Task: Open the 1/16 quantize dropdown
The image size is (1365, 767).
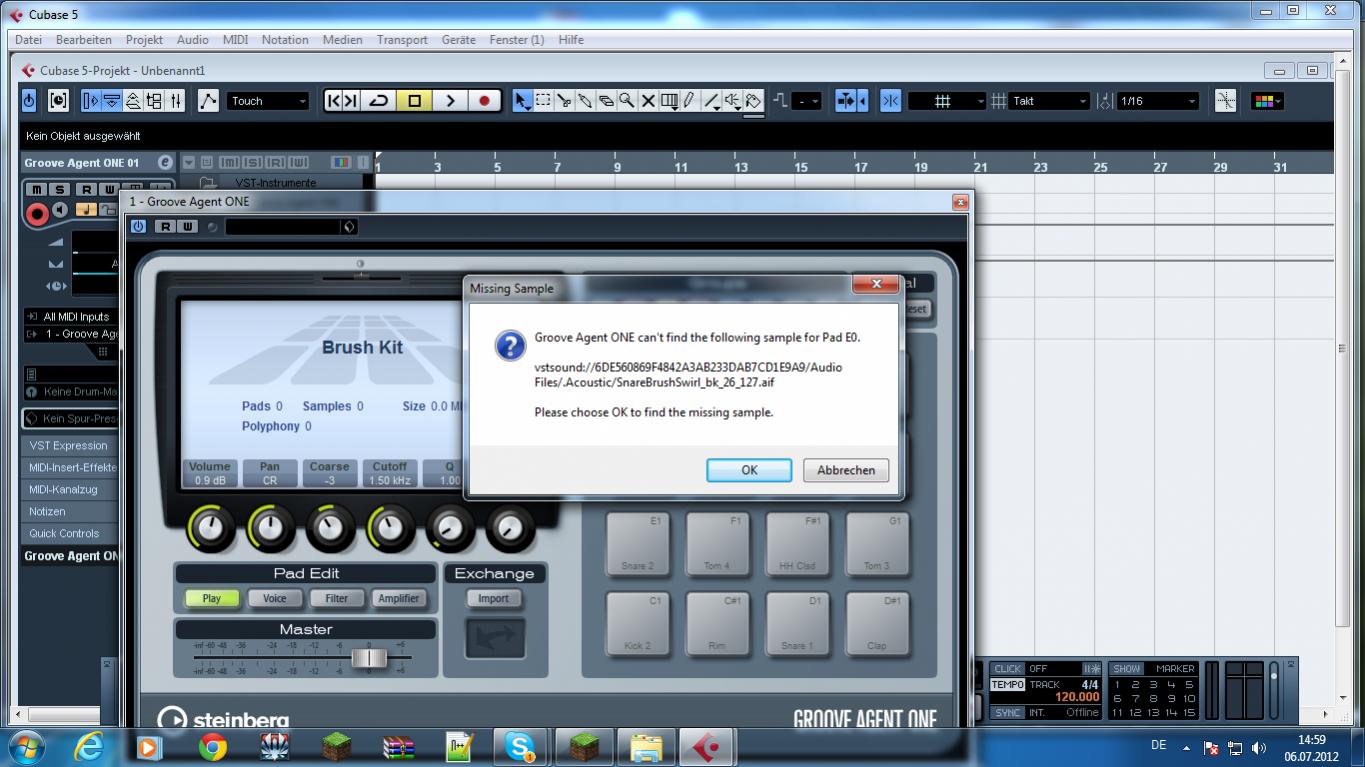Action: click(1157, 101)
